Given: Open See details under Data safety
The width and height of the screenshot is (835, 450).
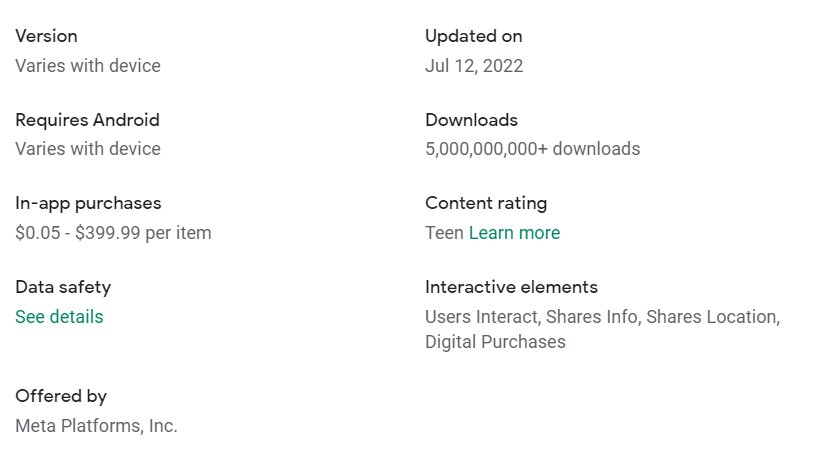Looking at the screenshot, I should pos(59,317).
